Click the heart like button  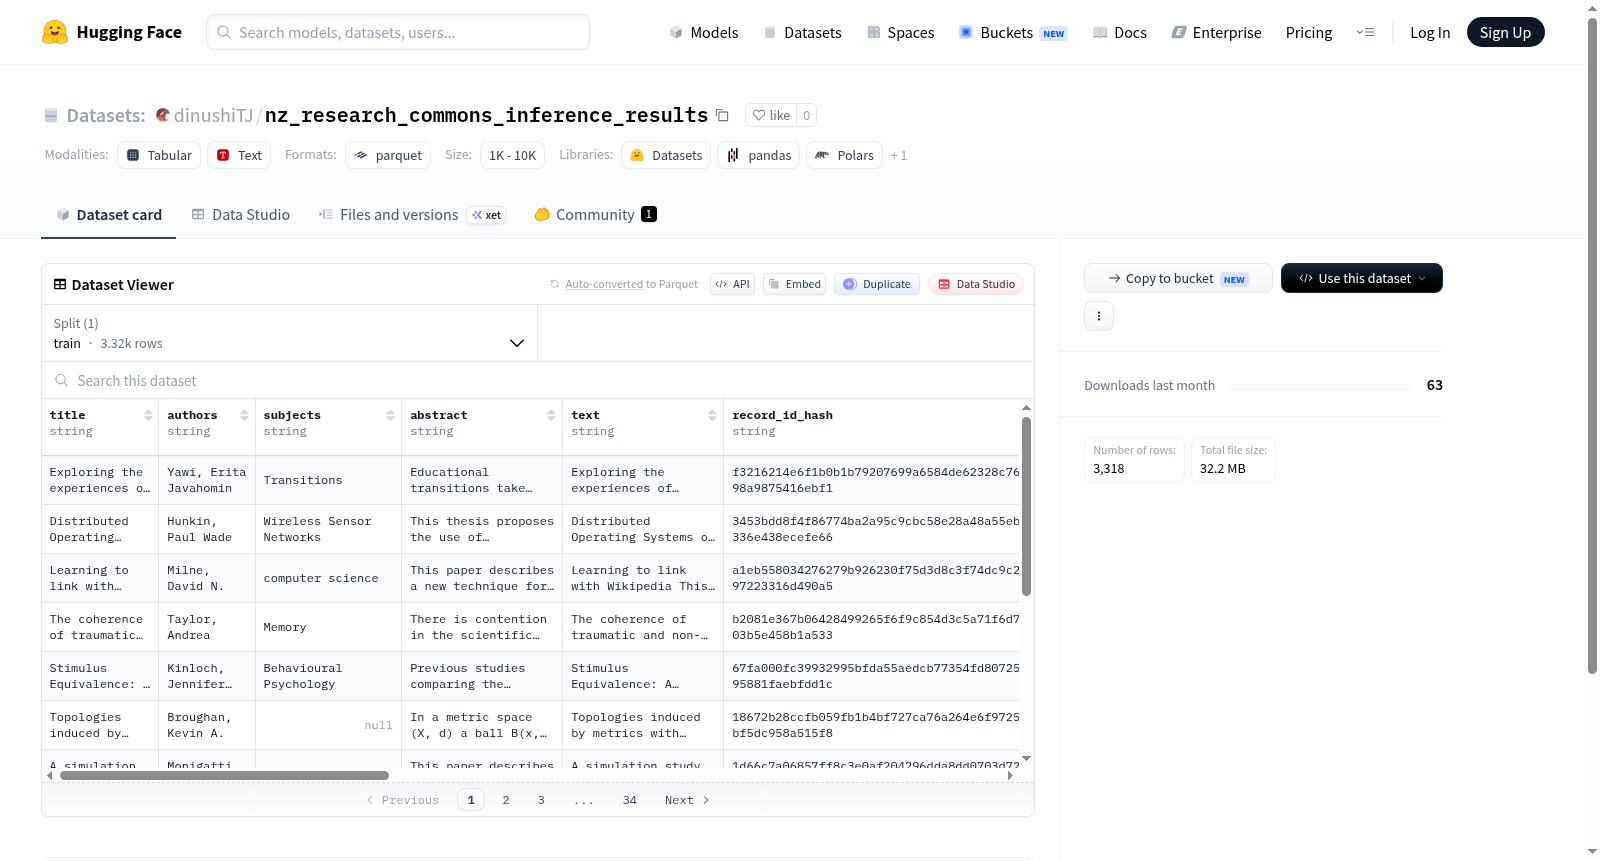pyautogui.click(x=771, y=115)
